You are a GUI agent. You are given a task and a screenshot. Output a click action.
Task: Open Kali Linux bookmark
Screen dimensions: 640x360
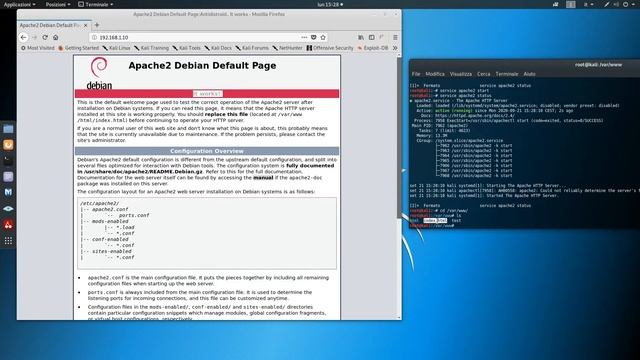(x=116, y=48)
